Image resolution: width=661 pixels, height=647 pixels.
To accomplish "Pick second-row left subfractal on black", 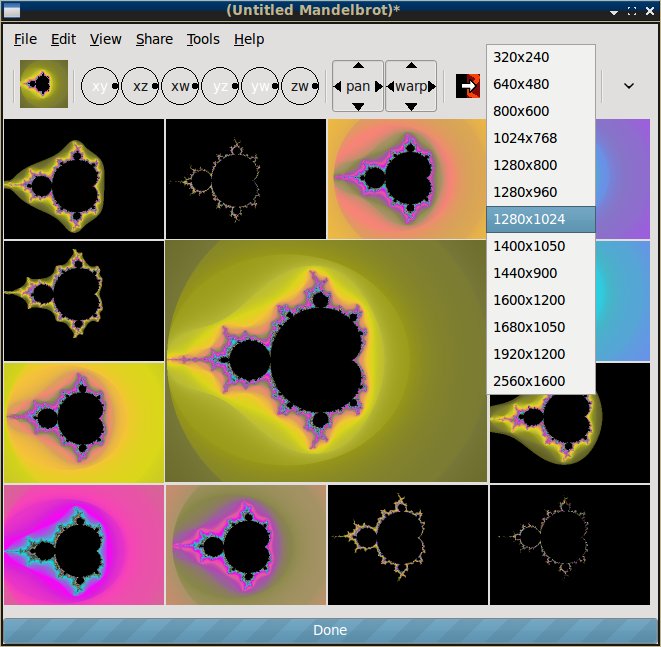I will point(84,301).
